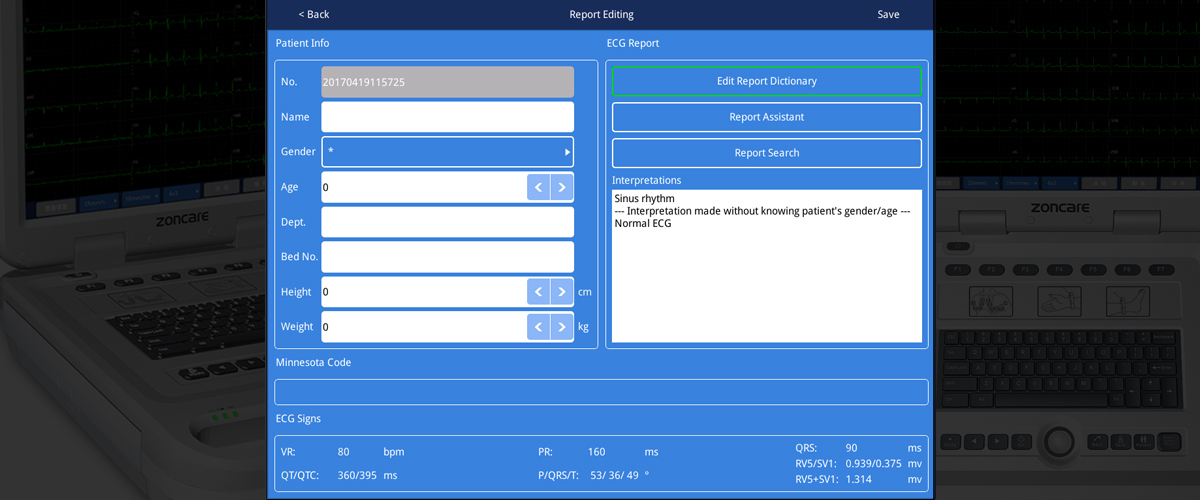1200x500 pixels.
Task: Open Report Search
Action: (x=766, y=153)
